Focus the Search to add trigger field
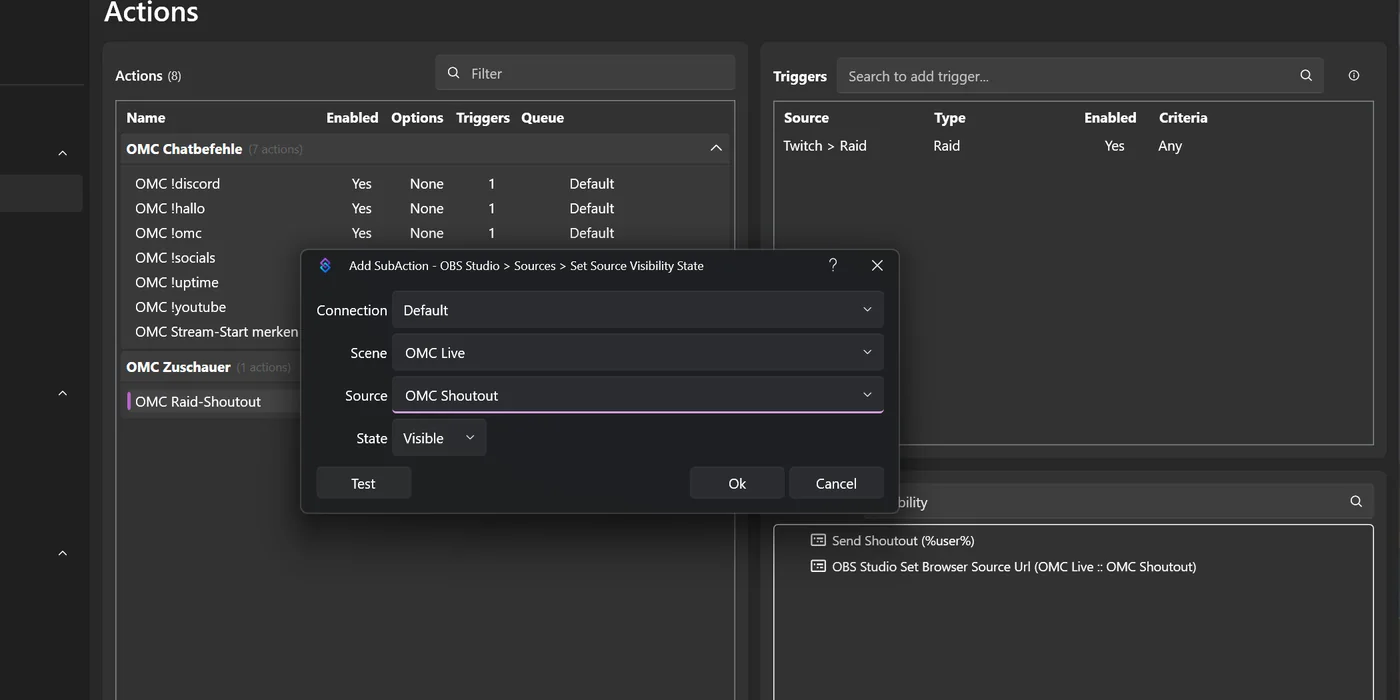This screenshot has width=1400, height=700. (1080, 76)
